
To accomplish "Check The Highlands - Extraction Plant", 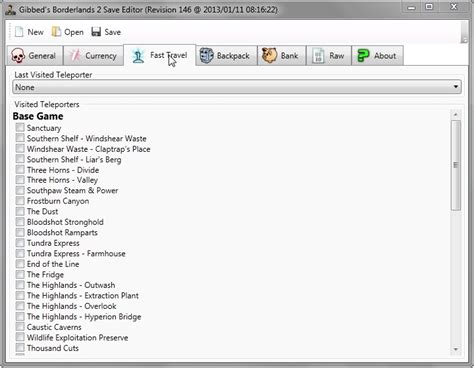I will pos(20,295).
